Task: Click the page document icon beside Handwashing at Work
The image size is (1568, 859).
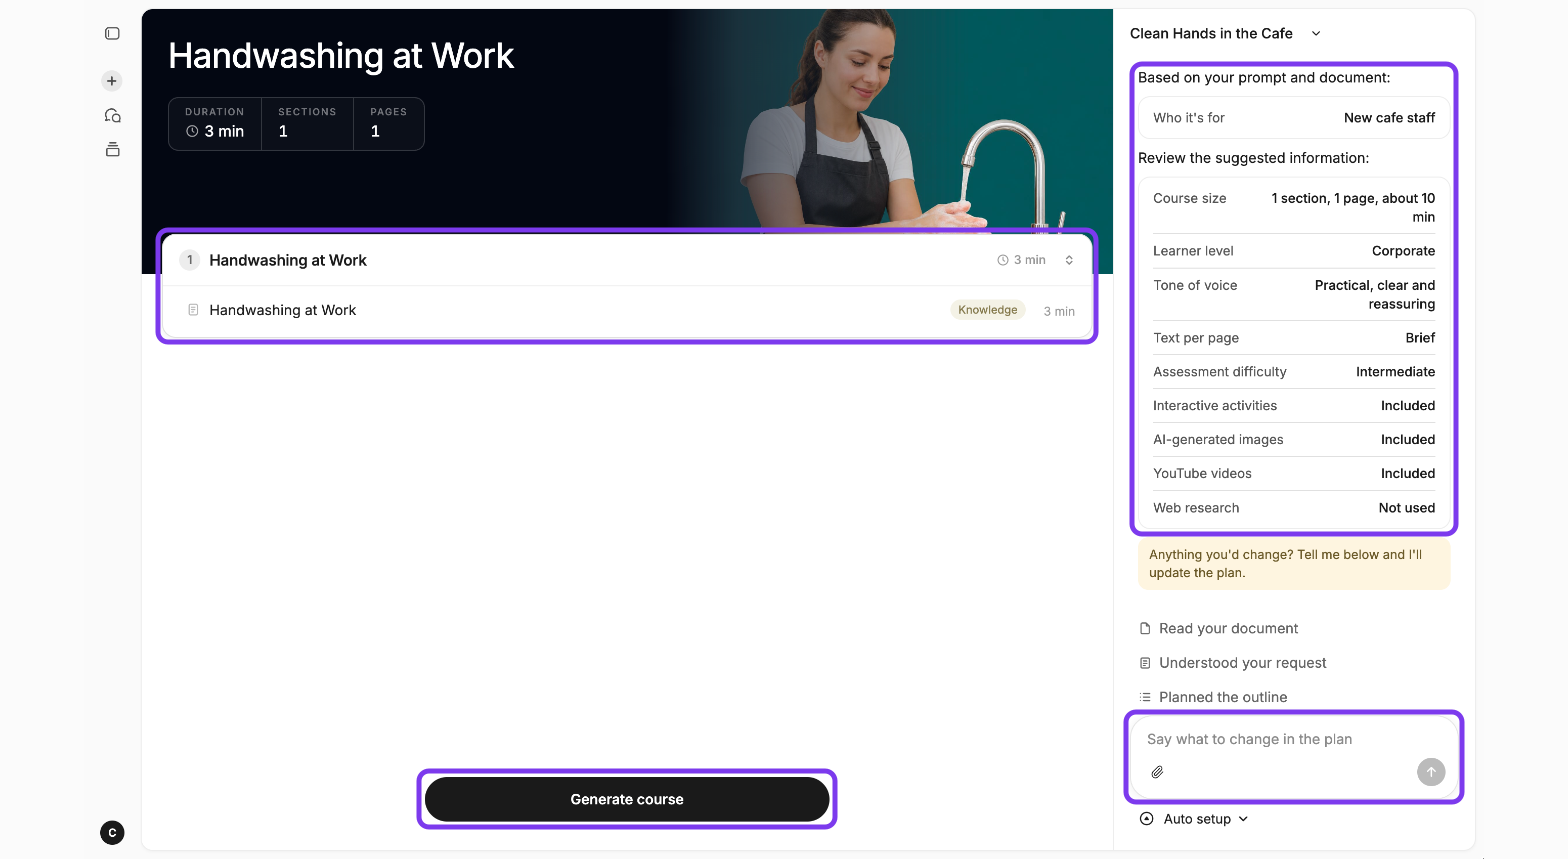Action: (193, 310)
